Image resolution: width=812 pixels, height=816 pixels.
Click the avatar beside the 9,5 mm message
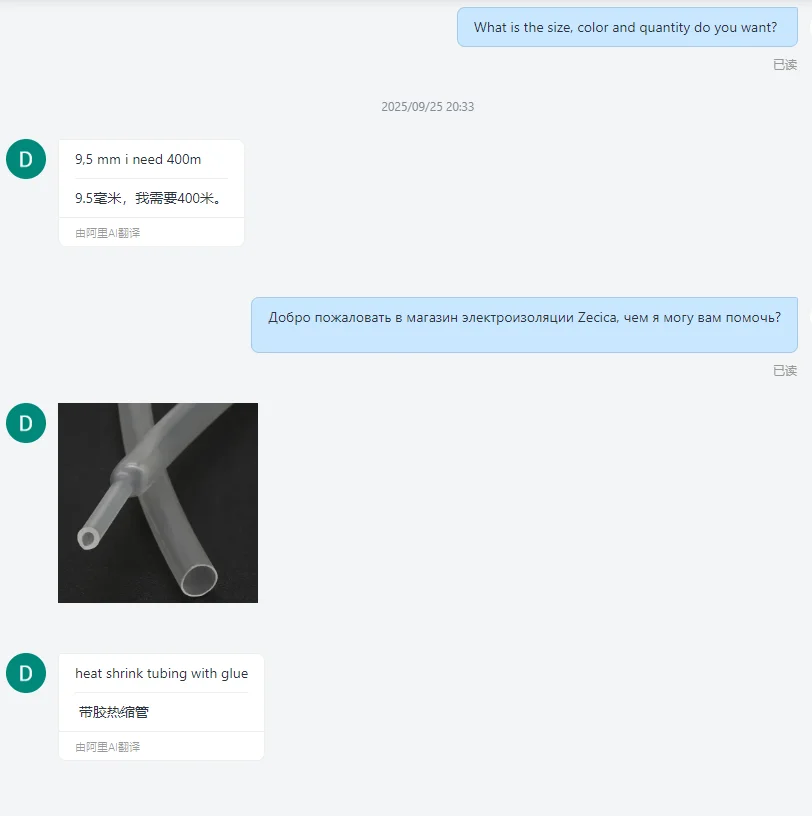[26, 159]
